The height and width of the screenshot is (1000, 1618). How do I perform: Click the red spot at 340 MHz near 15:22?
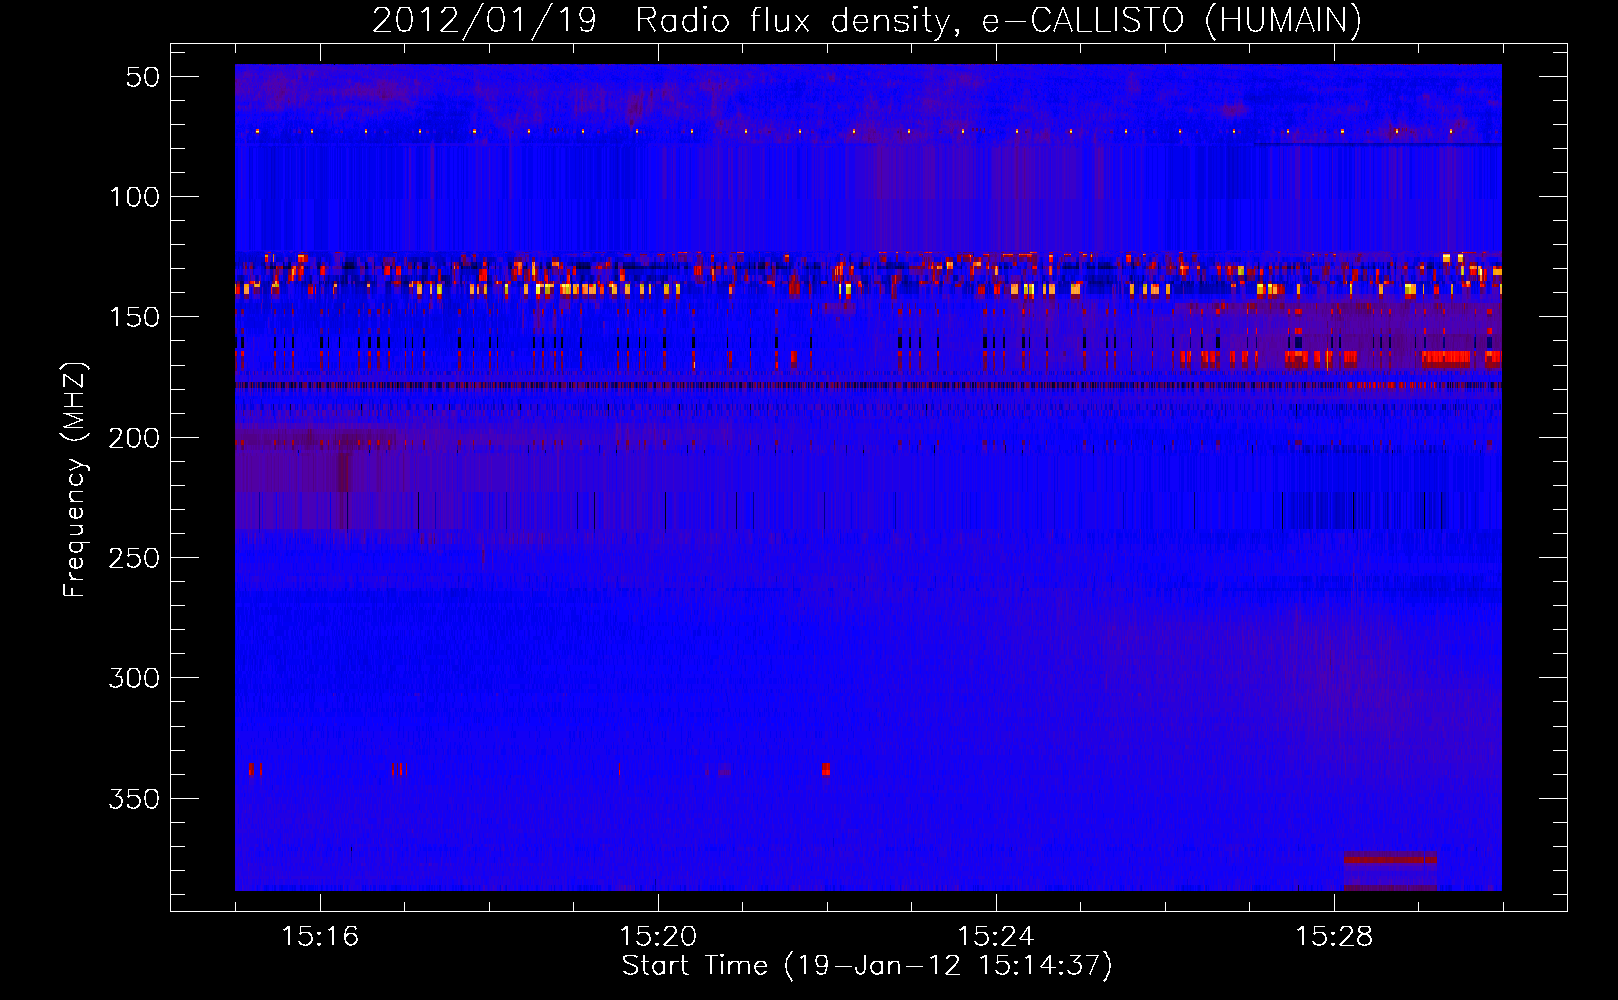[x=825, y=769]
